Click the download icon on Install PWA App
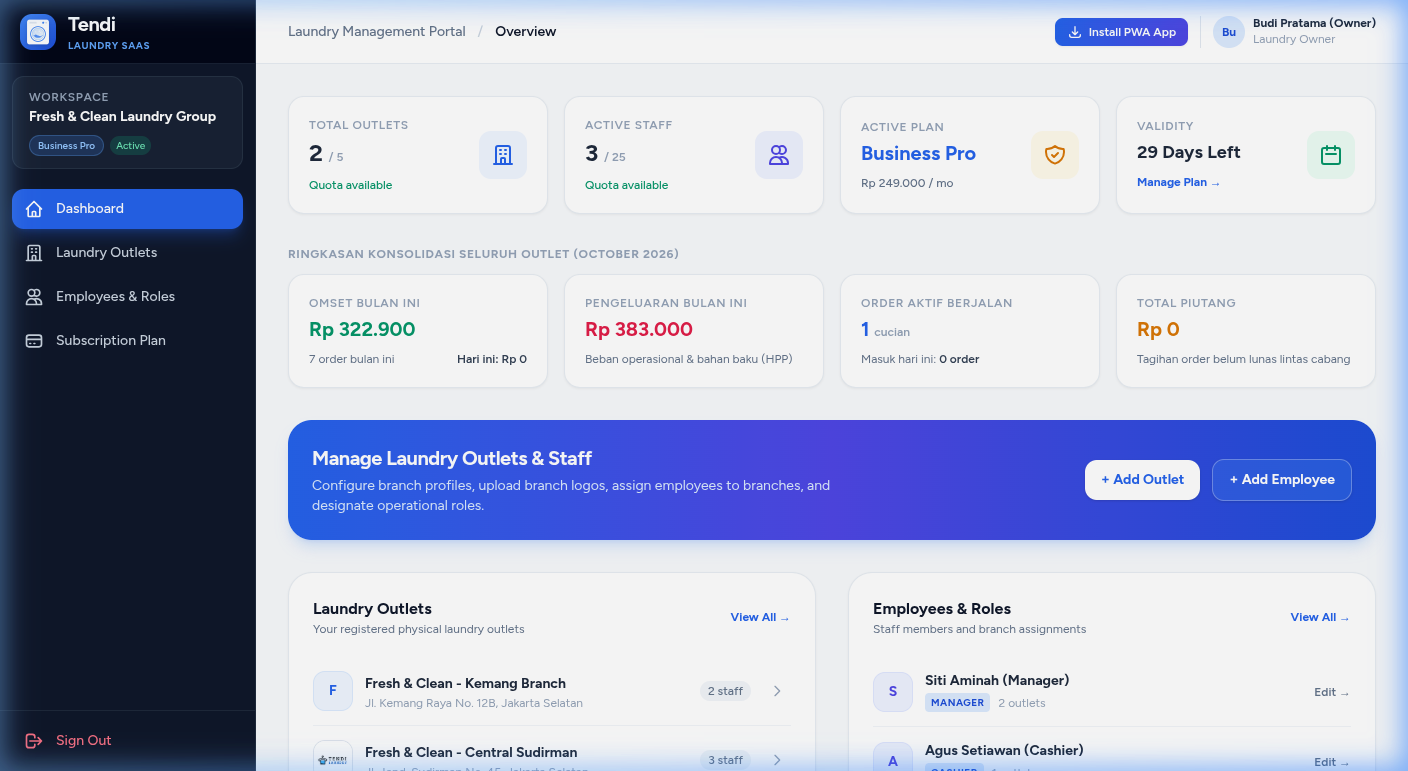This screenshot has height=771, width=1408. pos(1075,32)
